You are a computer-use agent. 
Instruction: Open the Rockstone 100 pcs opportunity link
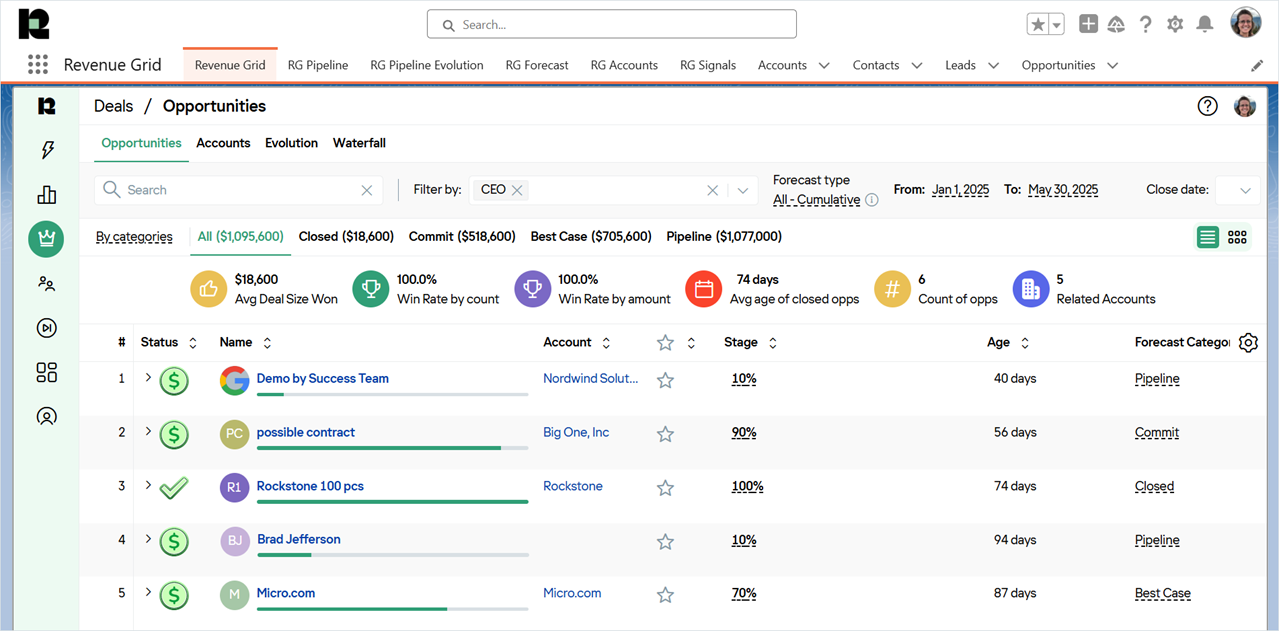(310, 486)
